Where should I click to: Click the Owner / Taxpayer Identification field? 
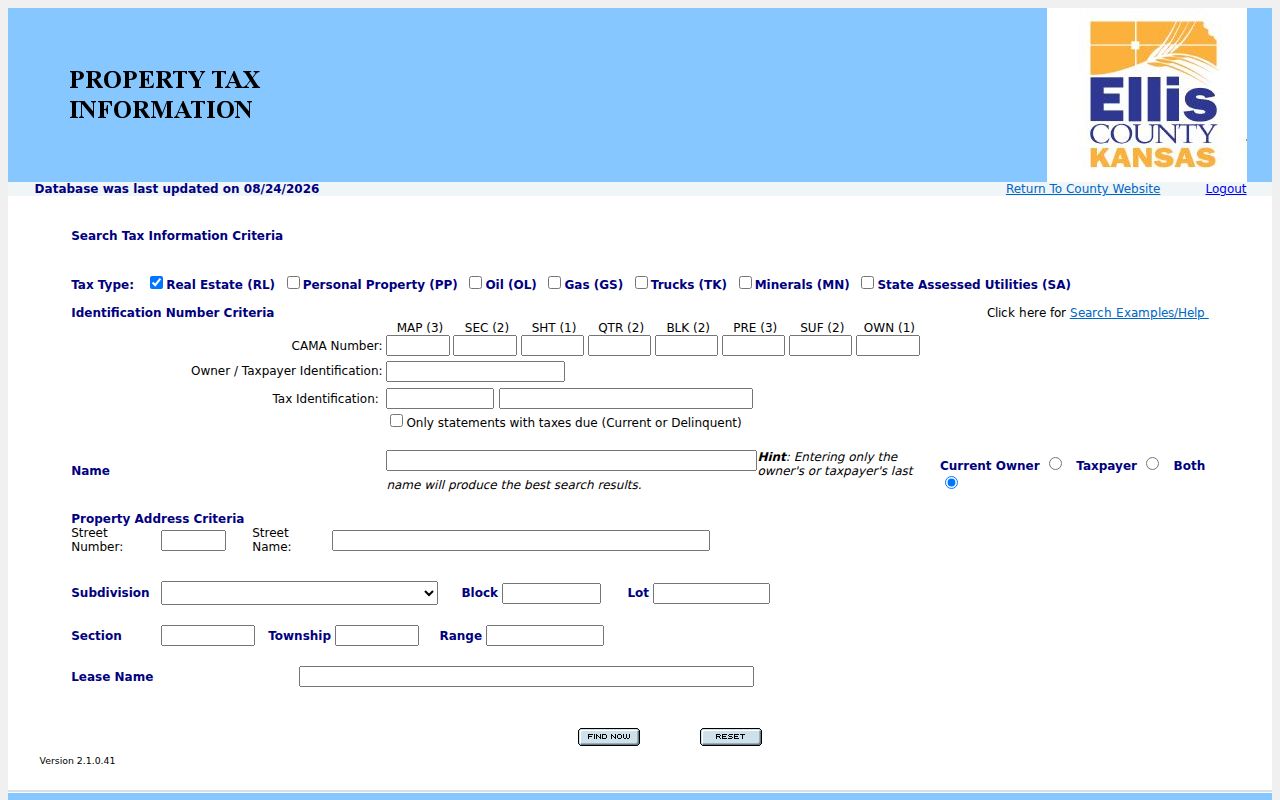(x=475, y=372)
